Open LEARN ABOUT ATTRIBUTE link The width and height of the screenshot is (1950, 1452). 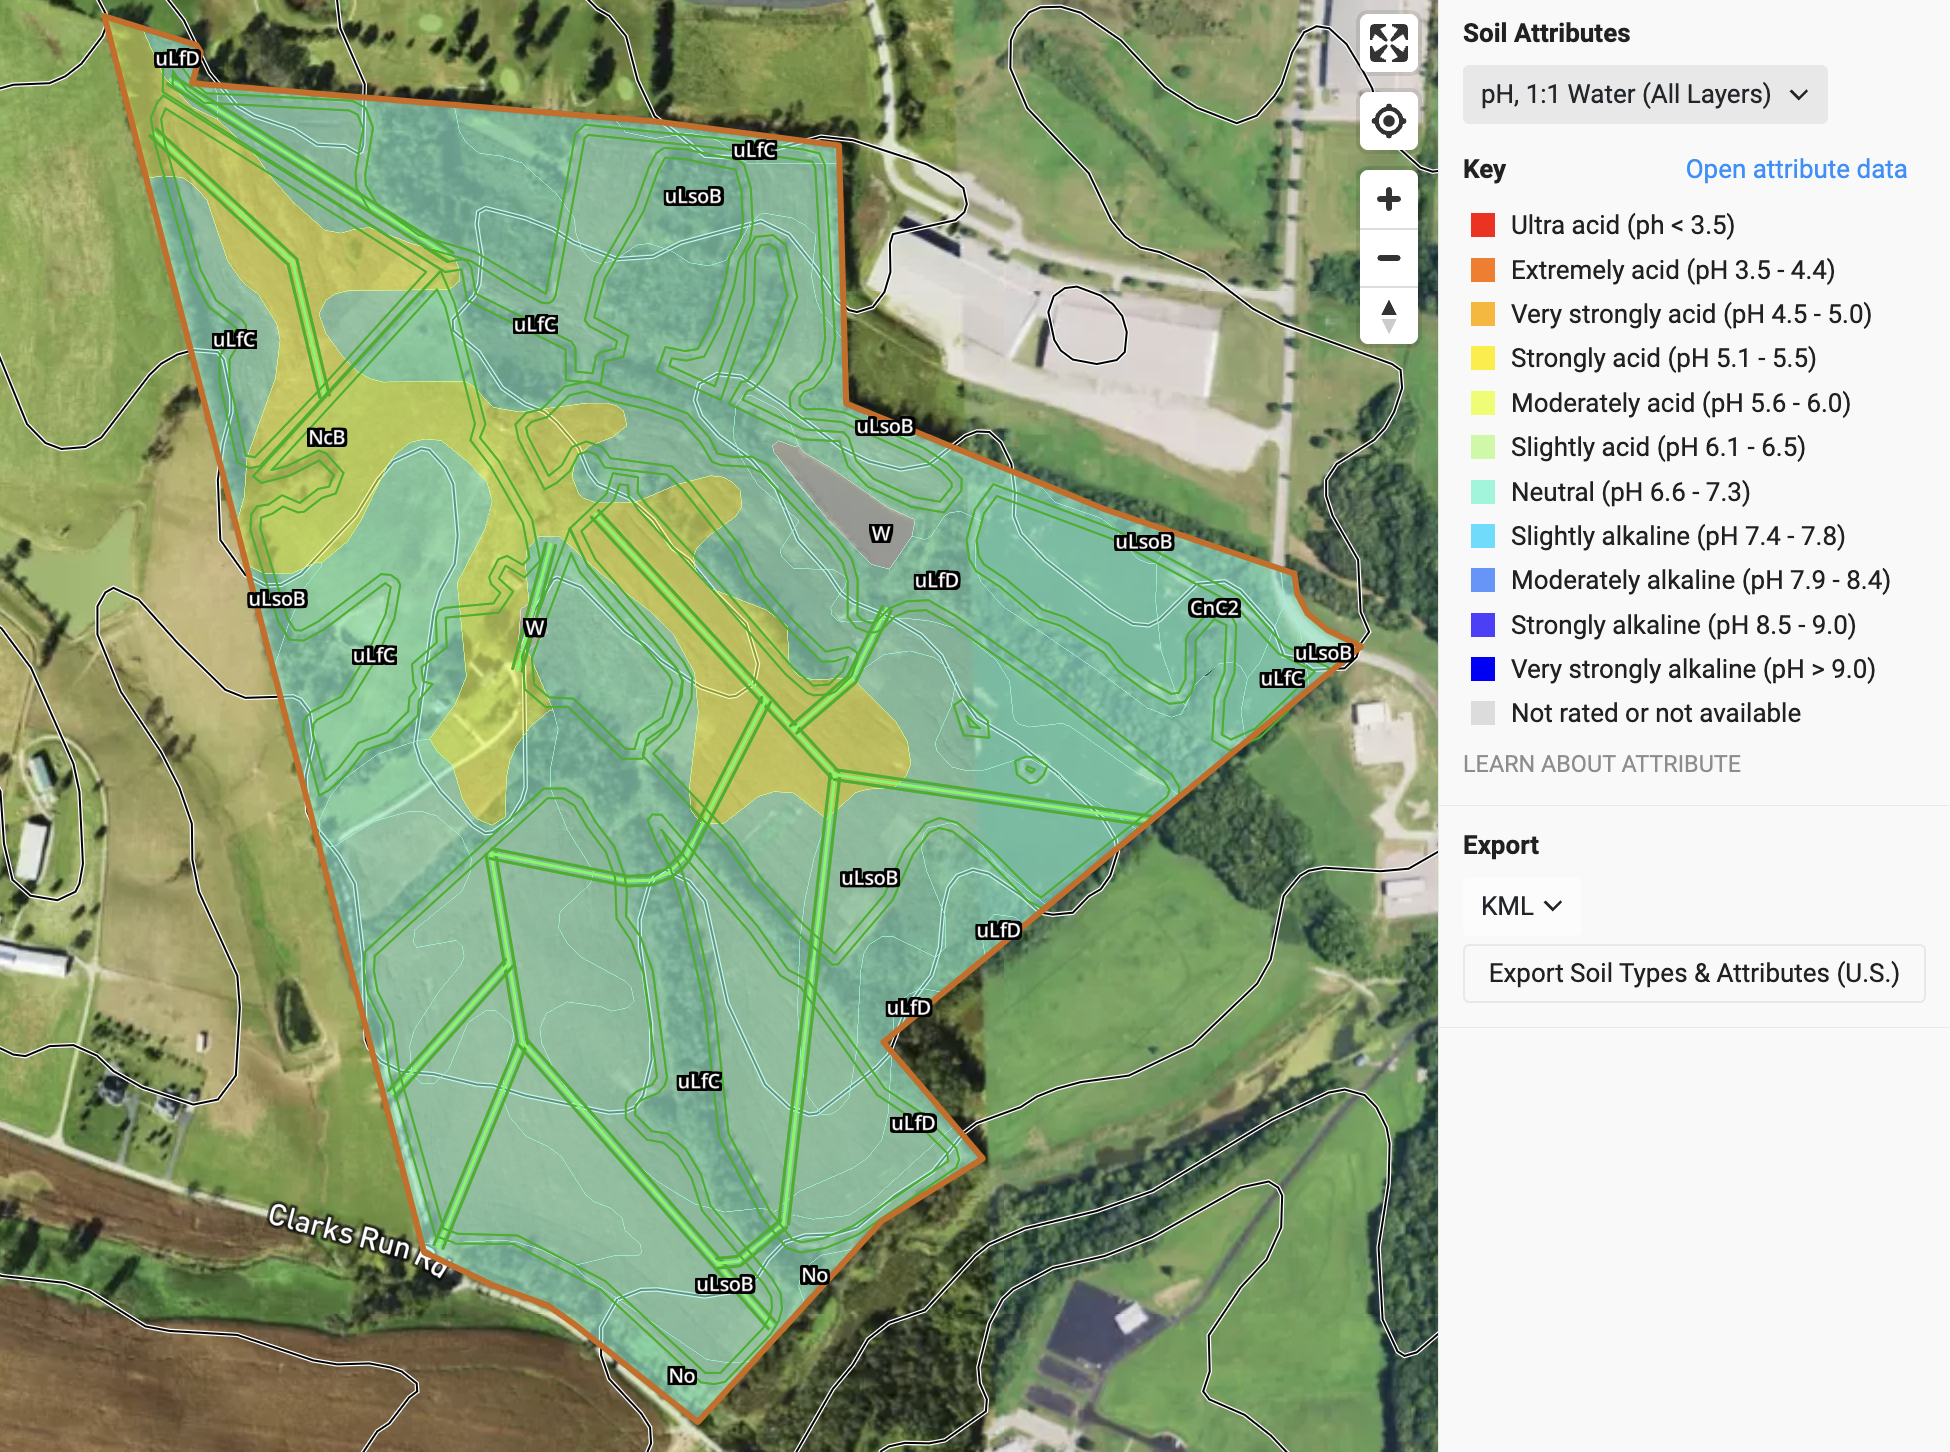tap(1601, 764)
